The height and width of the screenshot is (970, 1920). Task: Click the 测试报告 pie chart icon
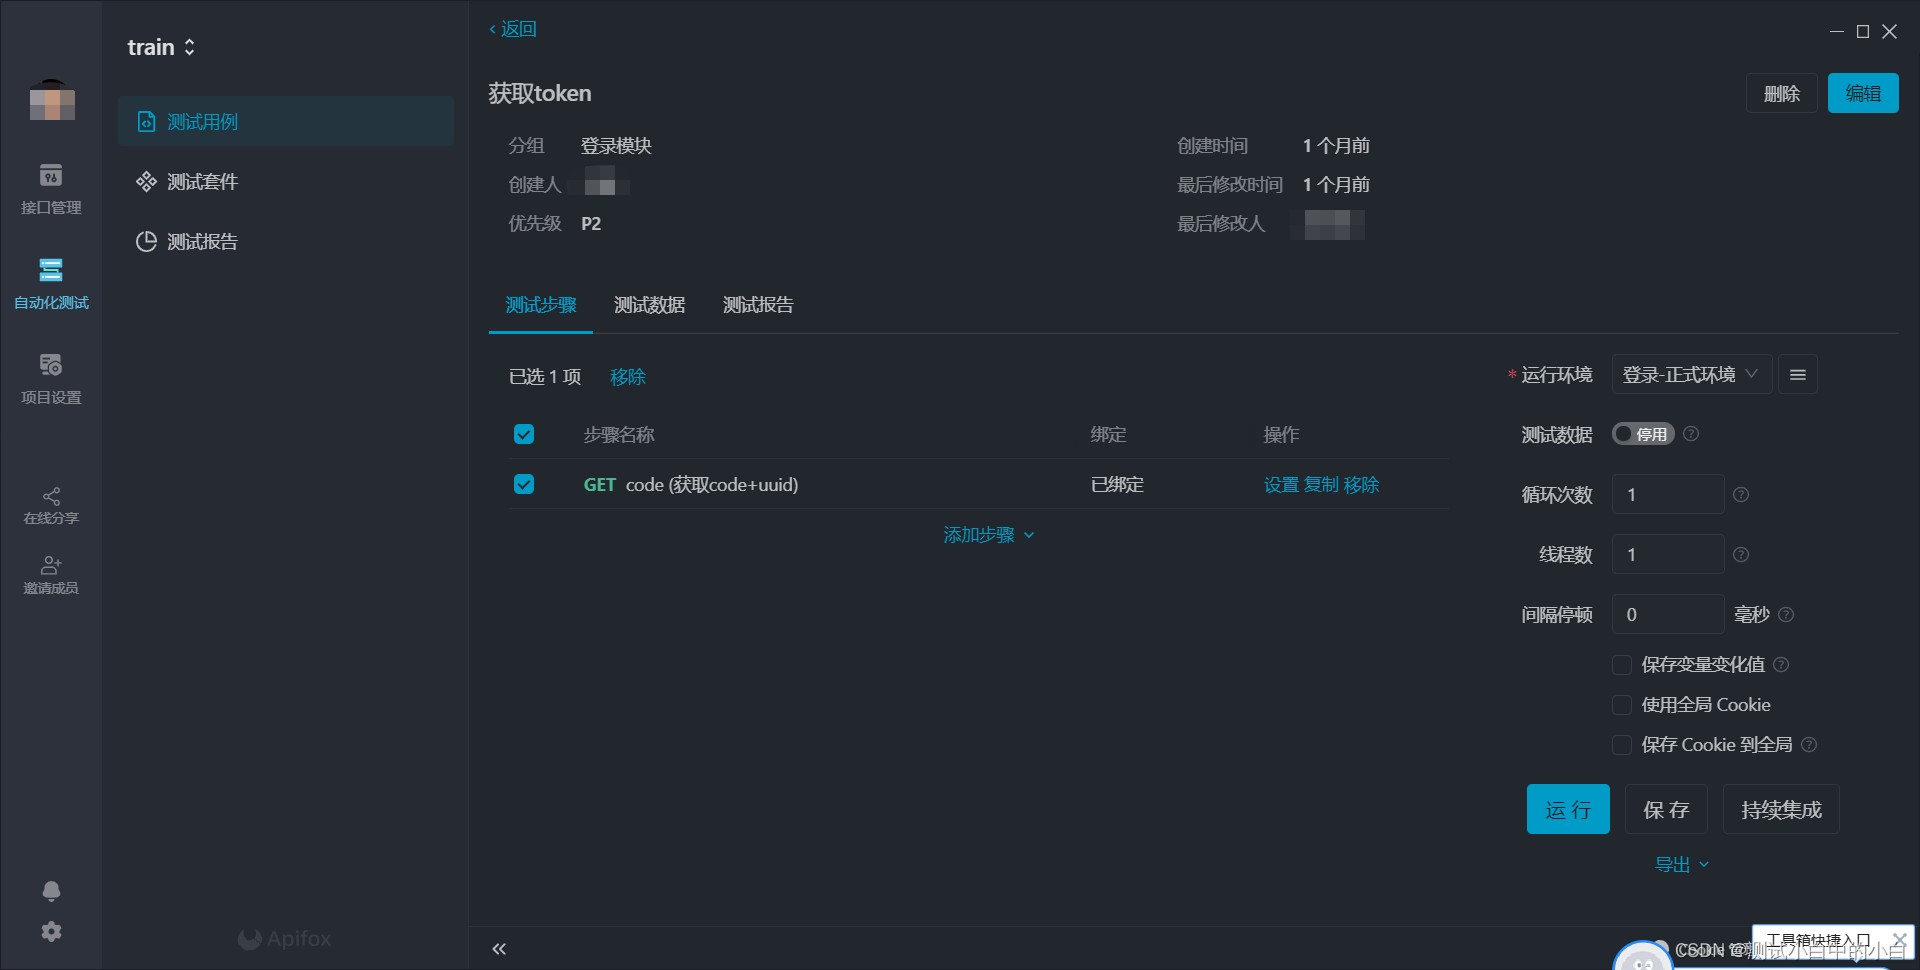coord(146,242)
